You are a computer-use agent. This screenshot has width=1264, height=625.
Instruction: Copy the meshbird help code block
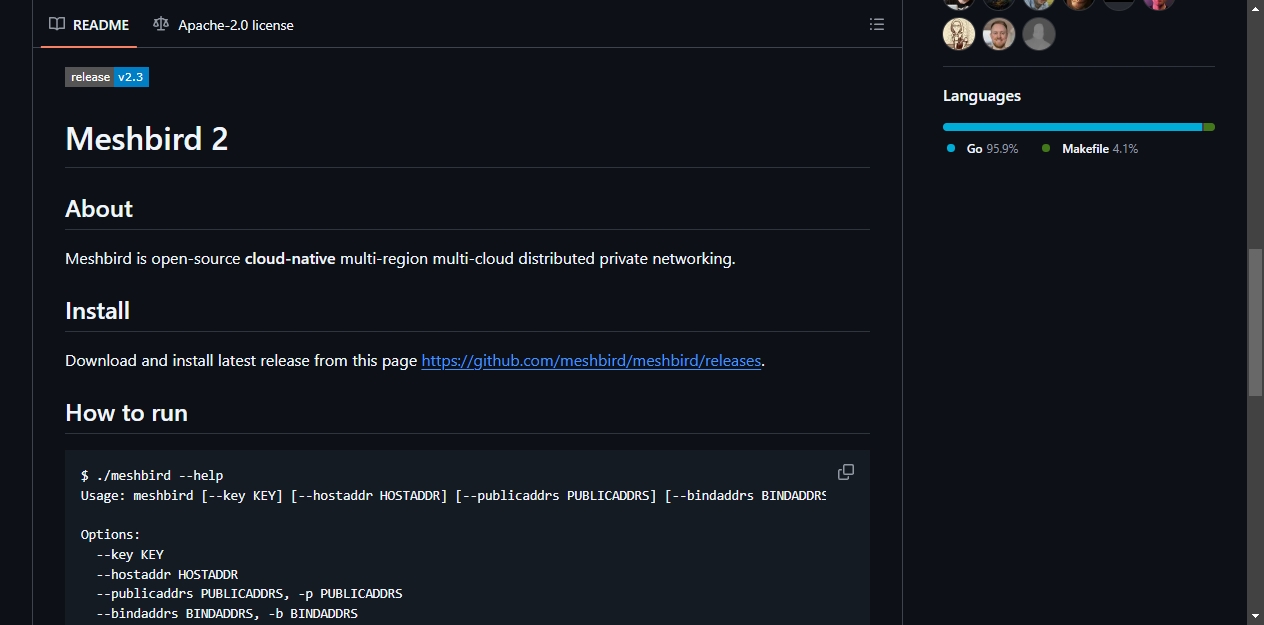846,472
